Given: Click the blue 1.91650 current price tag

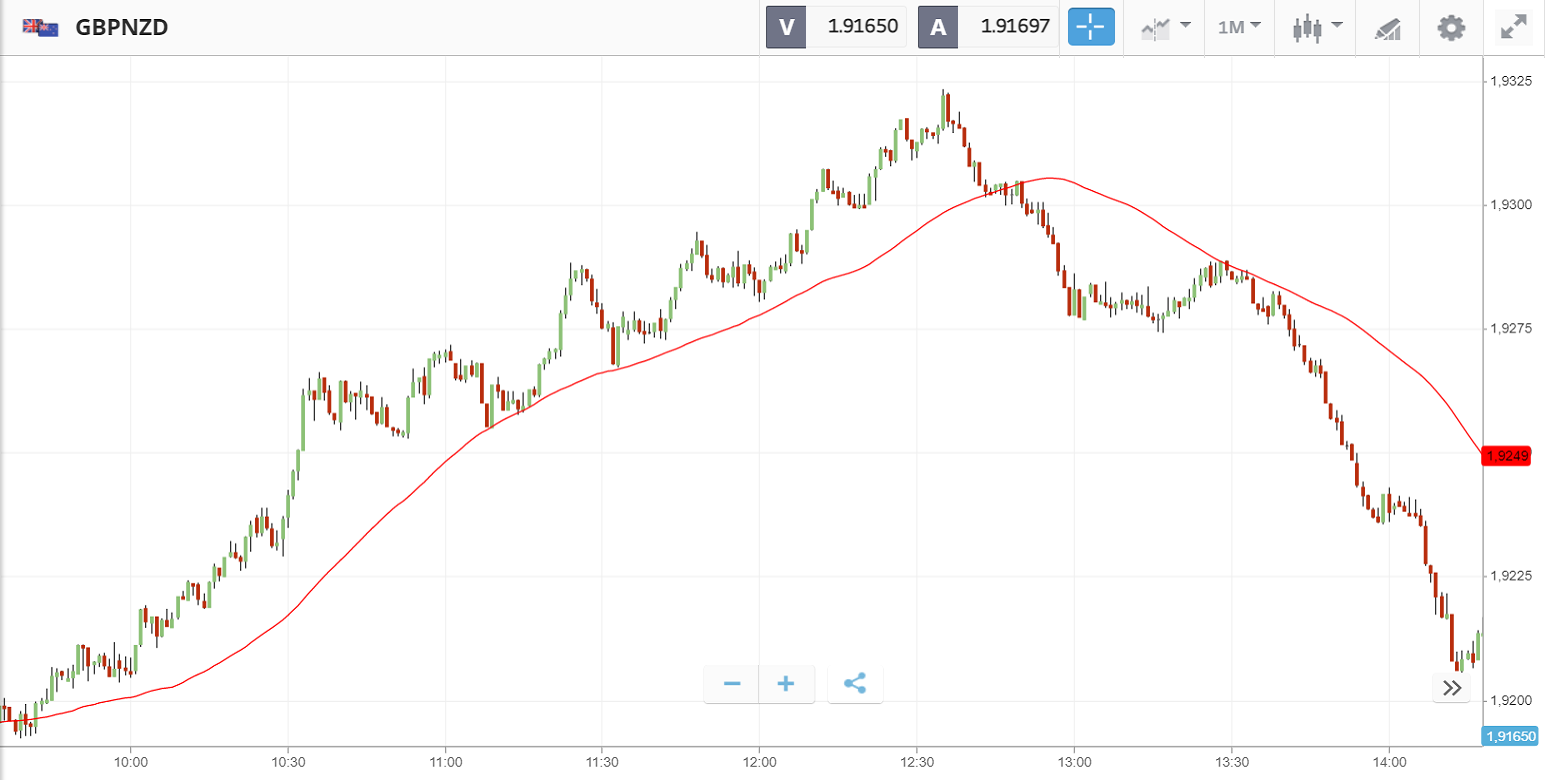Looking at the screenshot, I should (1510, 736).
